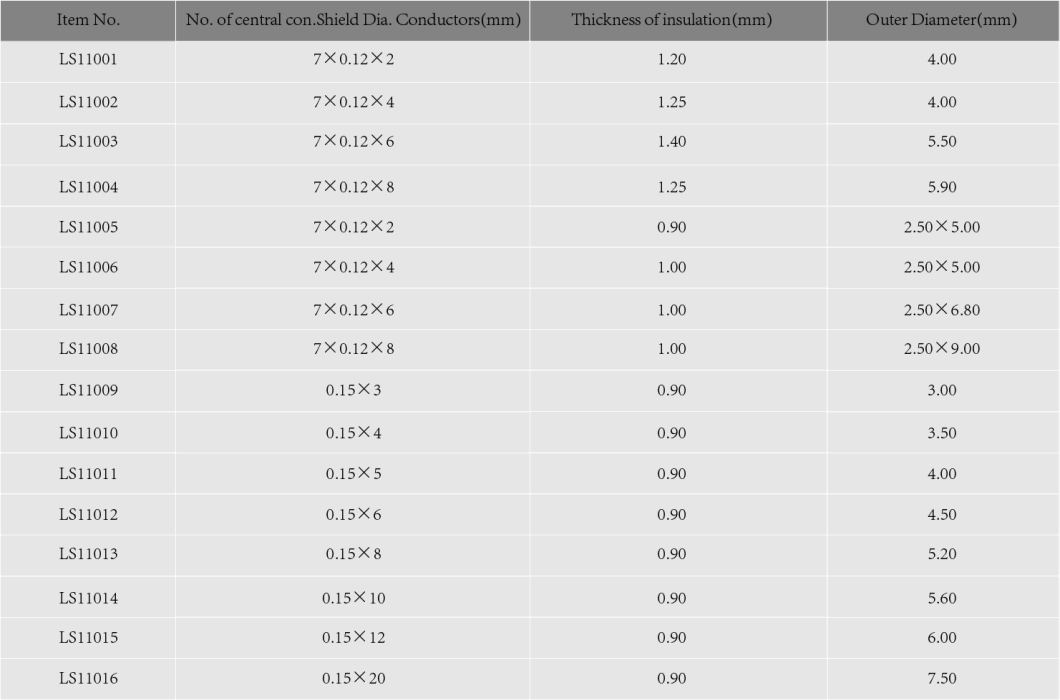Viewport: 1060px width, 700px height.
Task: Select item LS11012 in the table
Action: pyautogui.click(x=88, y=515)
